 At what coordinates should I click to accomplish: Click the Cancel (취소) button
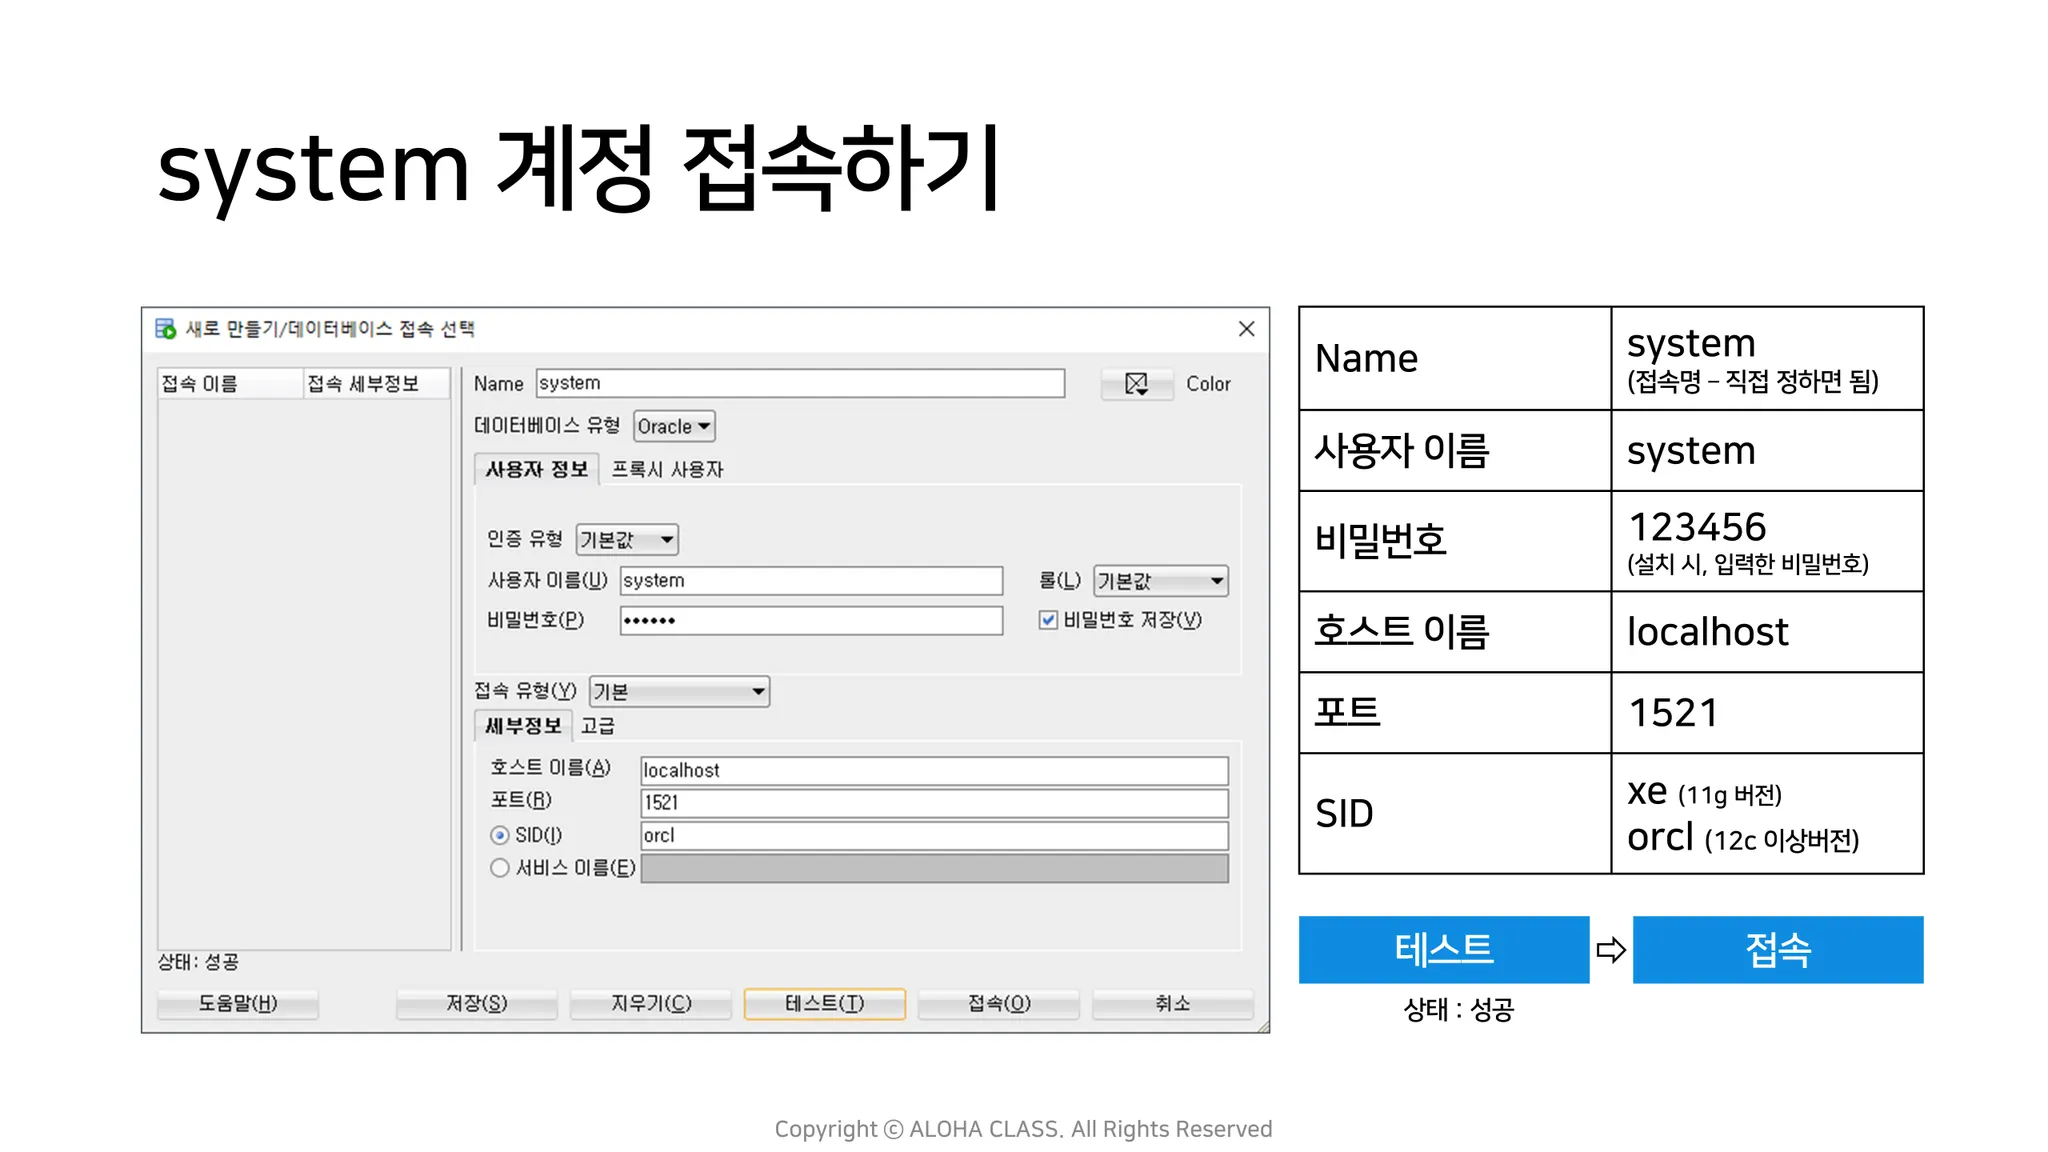(x=1172, y=1003)
